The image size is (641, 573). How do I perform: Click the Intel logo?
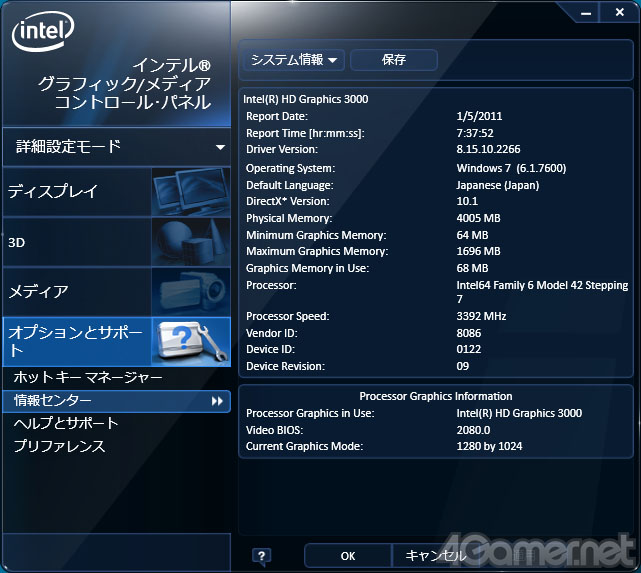pyautogui.click(x=43, y=31)
